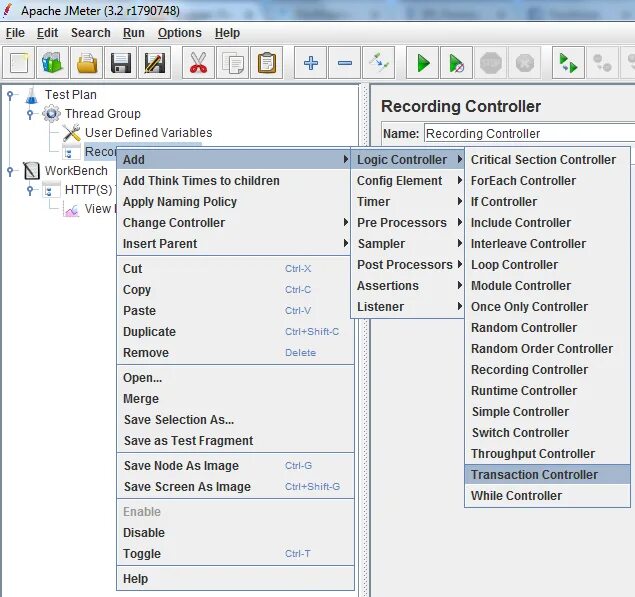Expand the Assertions submenu
The width and height of the screenshot is (635, 597).
click(x=407, y=286)
